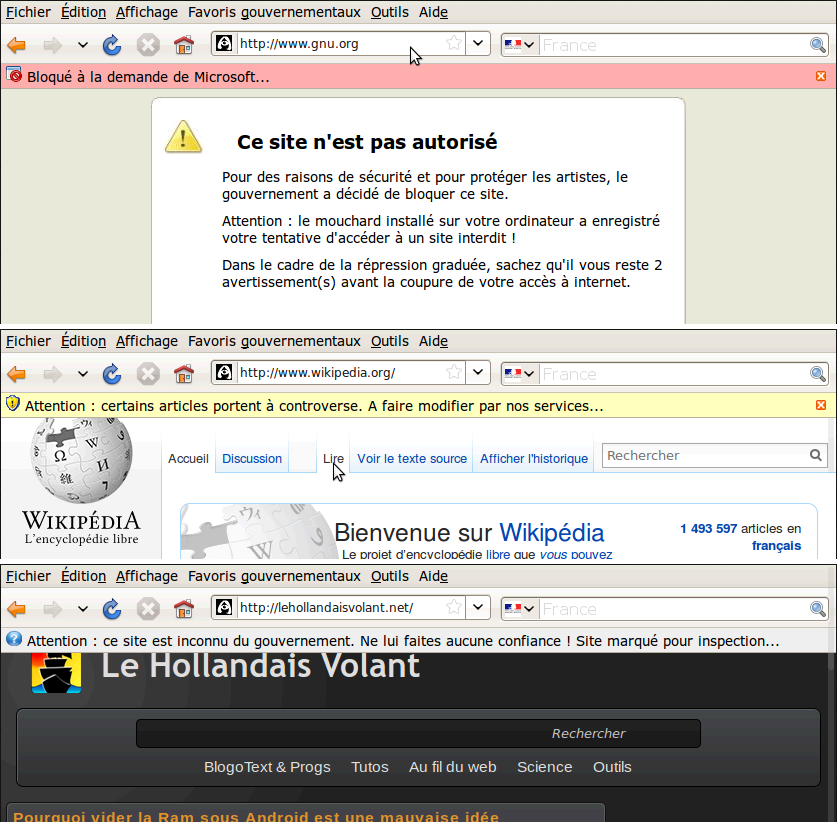The width and height of the screenshot is (837, 822).
Task: Expand the URL bar dropdown in wikipedia.org window
Action: pos(478,372)
